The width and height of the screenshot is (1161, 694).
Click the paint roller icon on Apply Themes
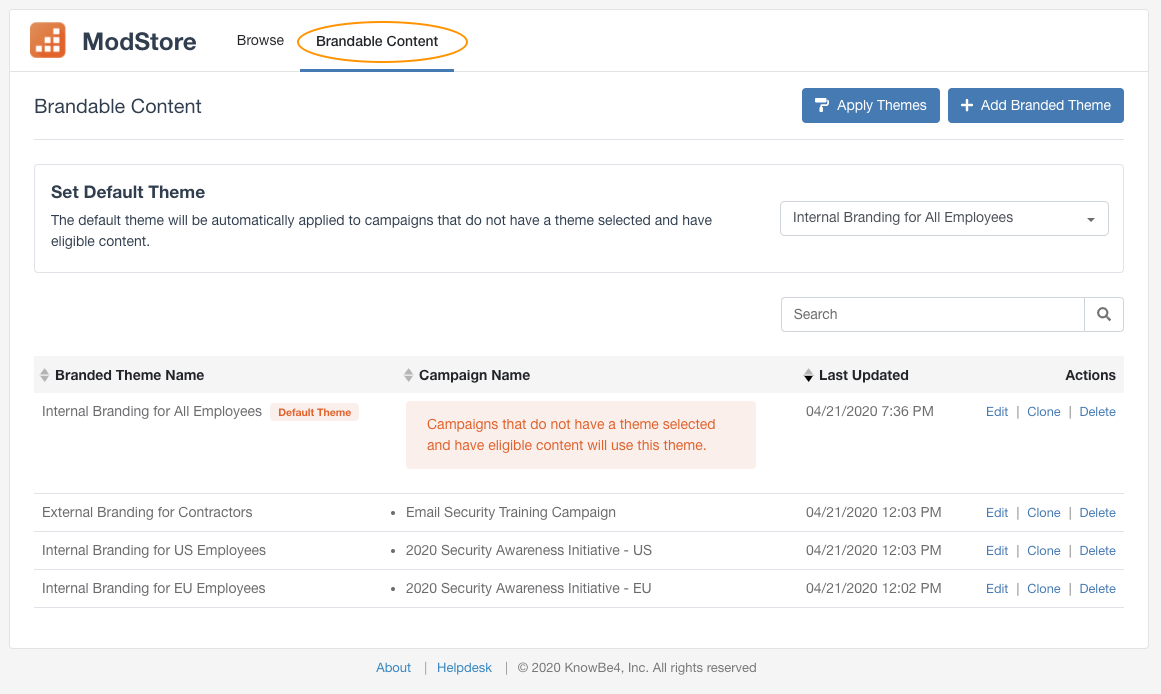(x=822, y=104)
